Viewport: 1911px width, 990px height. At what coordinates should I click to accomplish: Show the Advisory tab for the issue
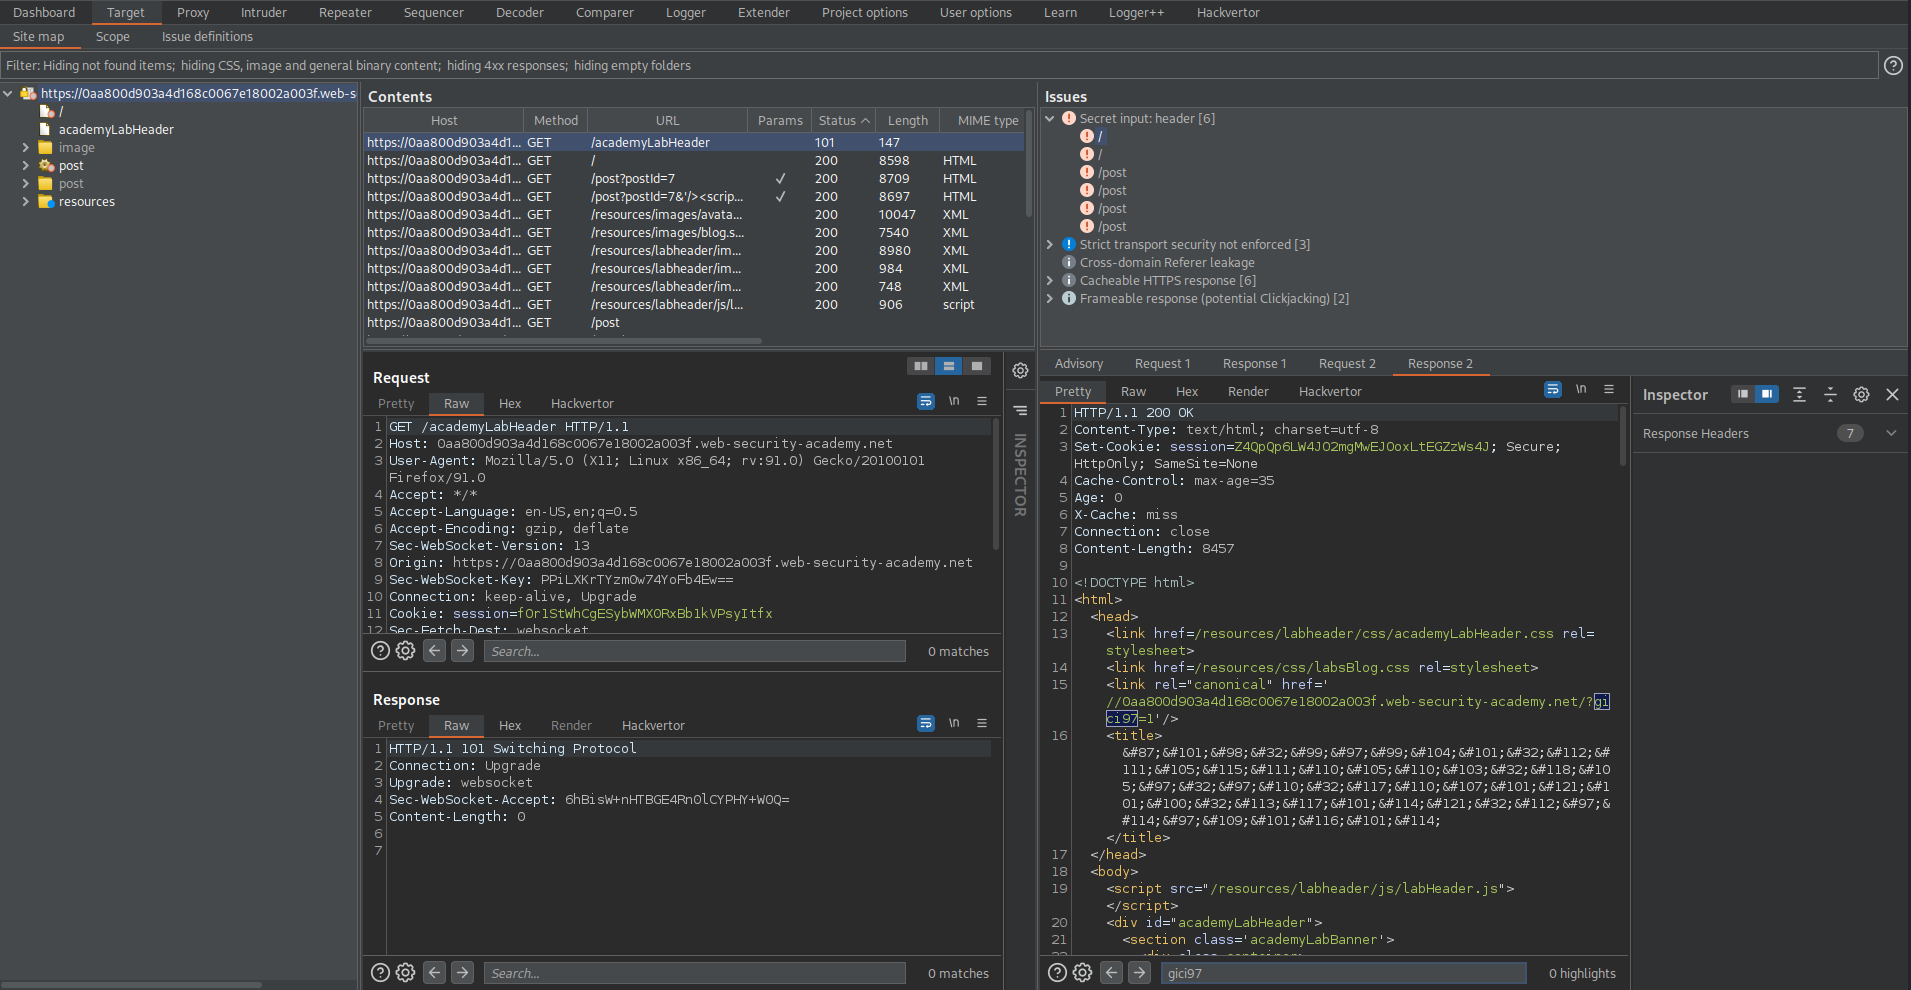tap(1078, 363)
